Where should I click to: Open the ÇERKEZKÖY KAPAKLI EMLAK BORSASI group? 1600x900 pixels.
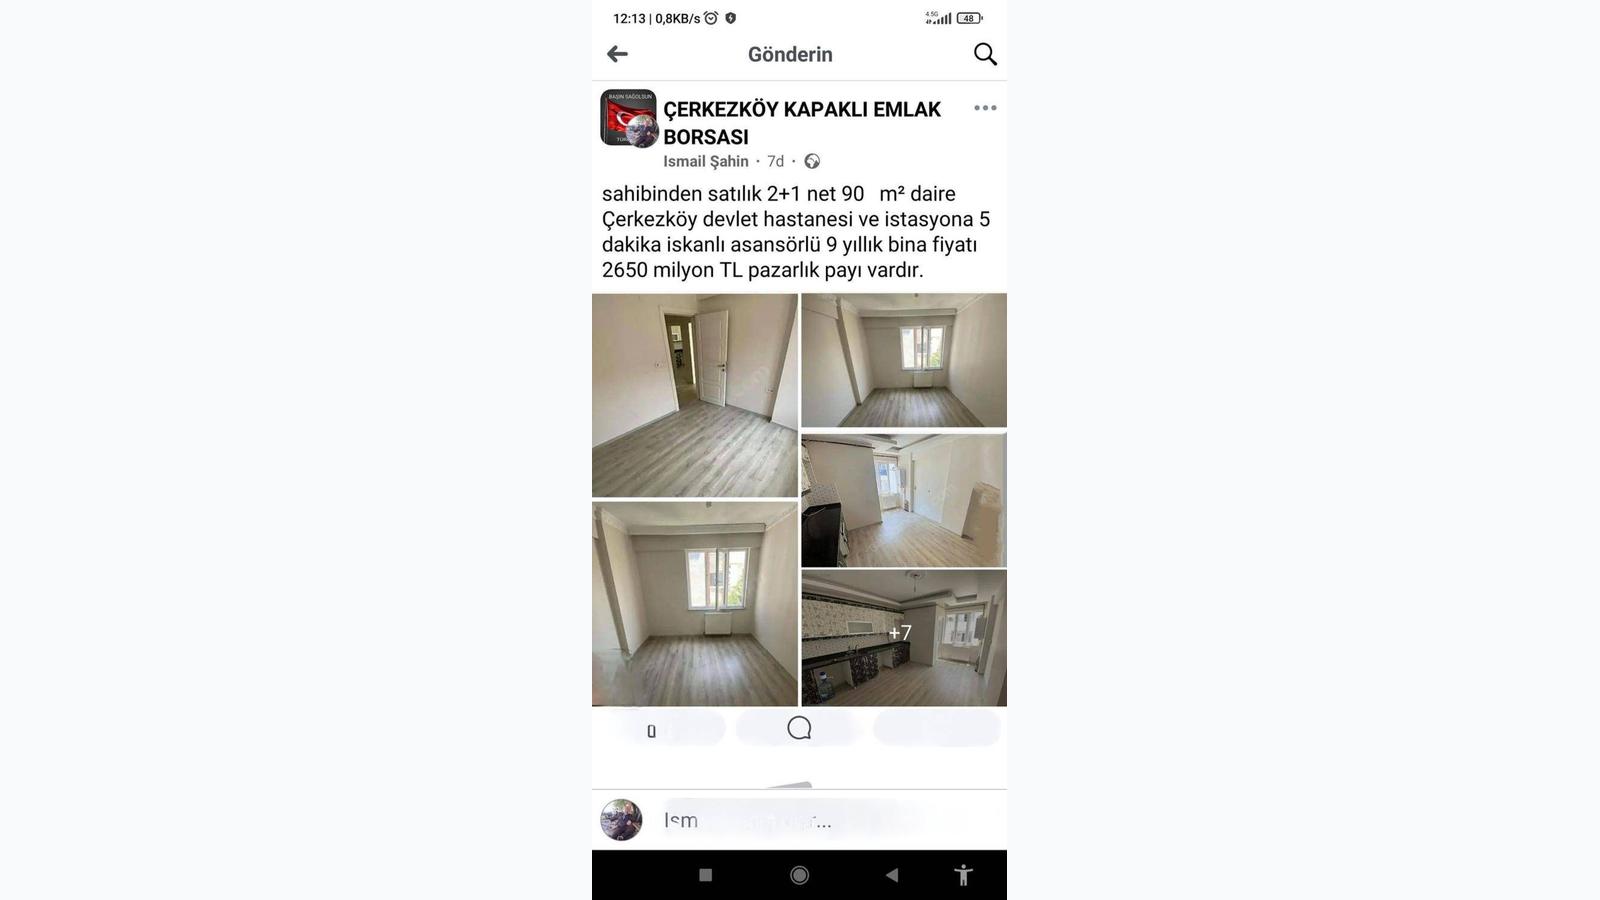802,123
